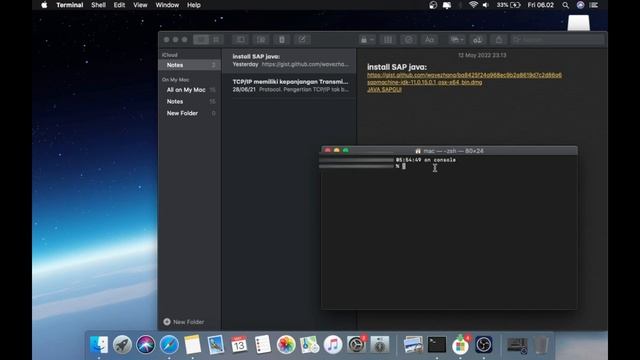
Task: Open Photos from the Dock
Action: [286, 345]
